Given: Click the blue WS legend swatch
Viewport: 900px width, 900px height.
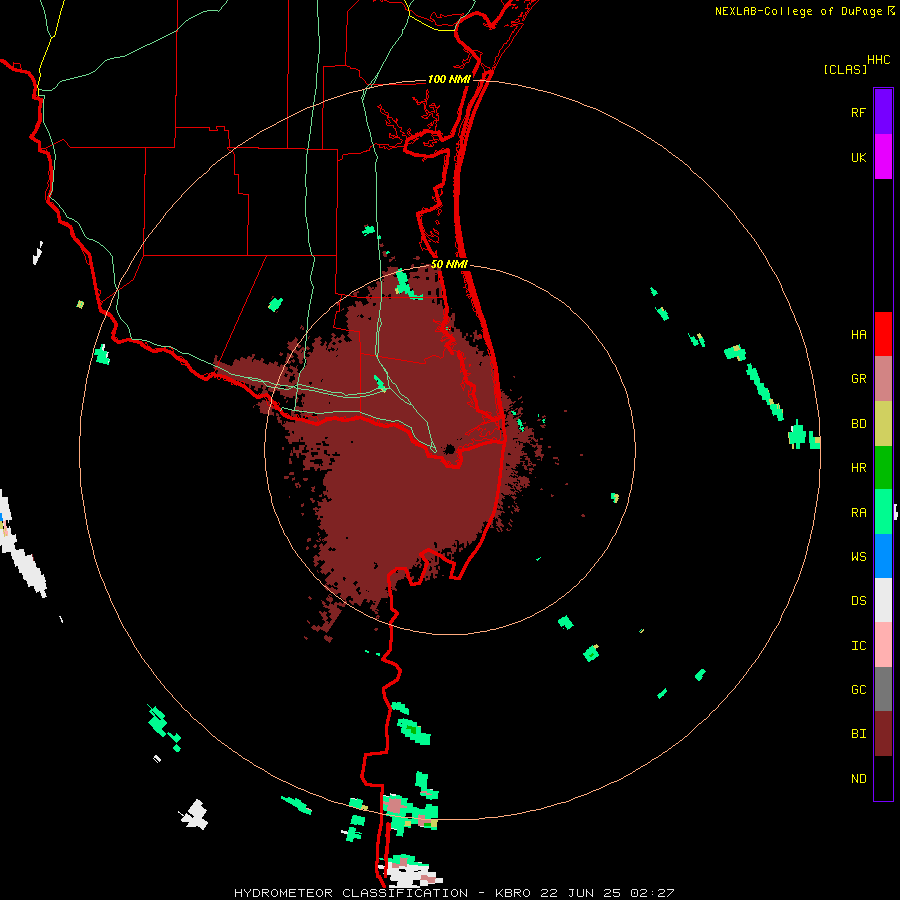Looking at the screenshot, I should [883, 556].
